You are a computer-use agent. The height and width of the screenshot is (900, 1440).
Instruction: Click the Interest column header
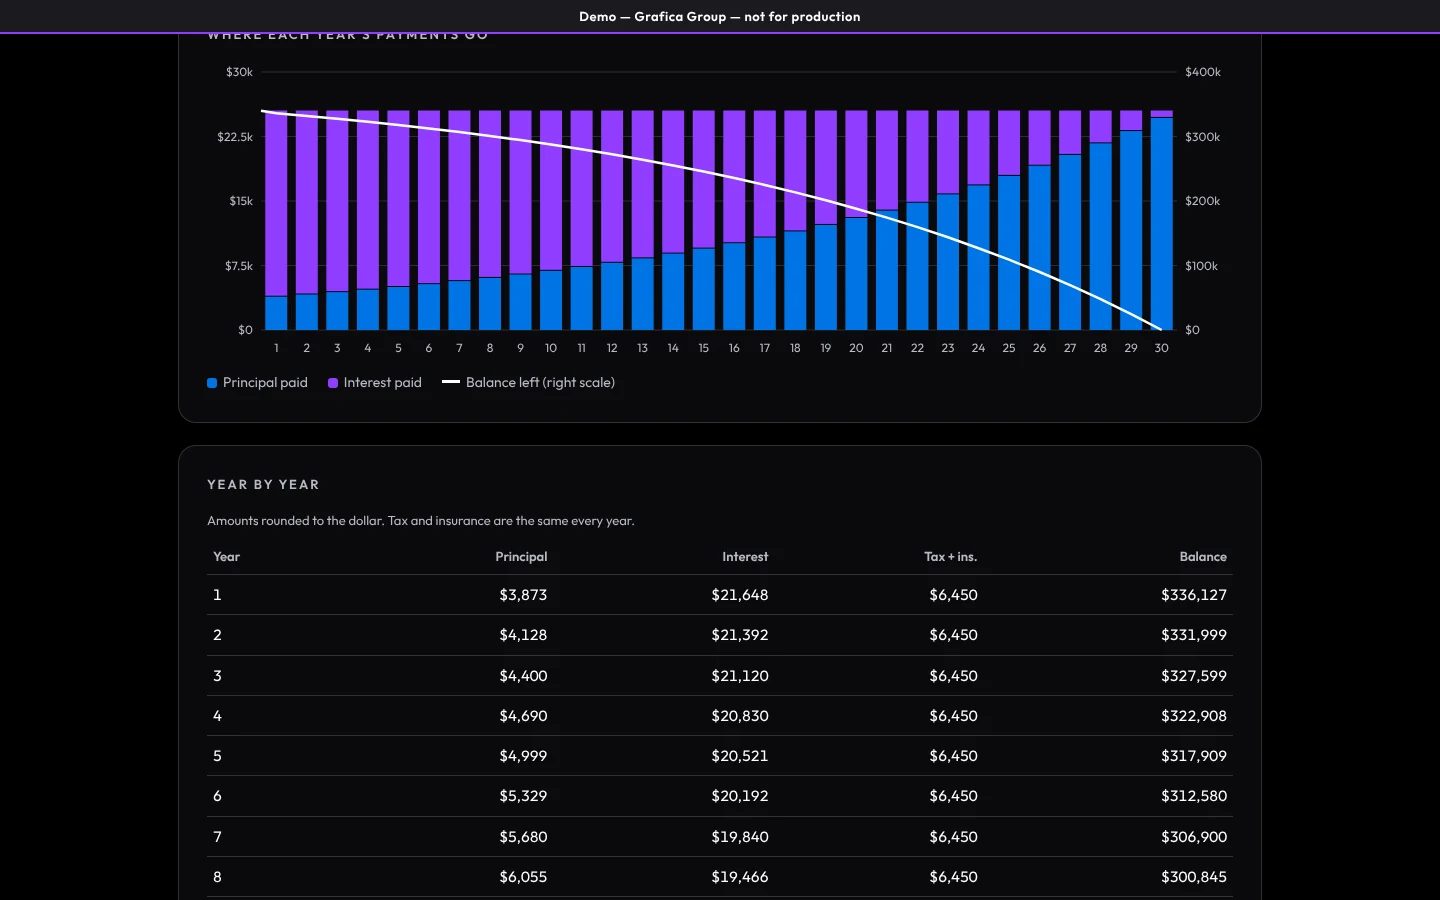coord(745,557)
